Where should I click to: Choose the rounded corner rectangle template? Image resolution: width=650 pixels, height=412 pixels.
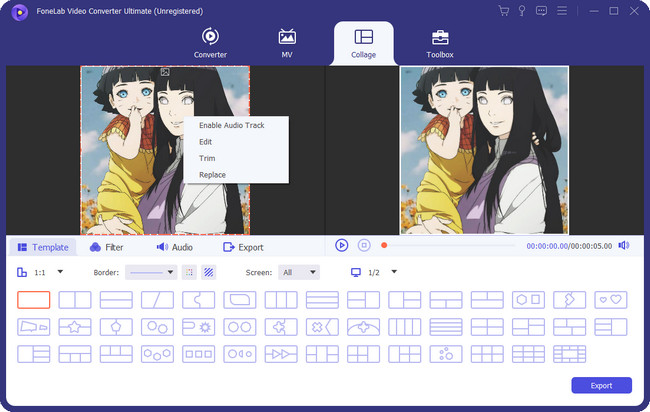point(240,300)
